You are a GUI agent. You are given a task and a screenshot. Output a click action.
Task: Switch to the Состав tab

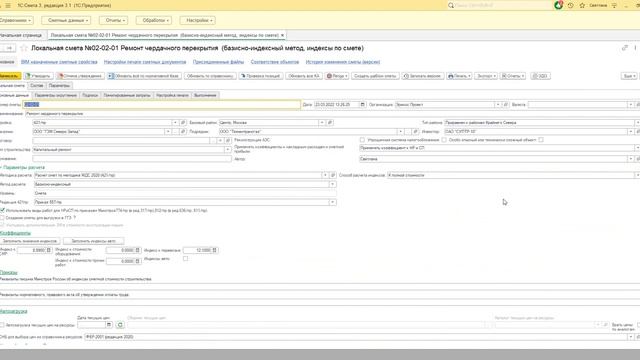[x=37, y=85]
